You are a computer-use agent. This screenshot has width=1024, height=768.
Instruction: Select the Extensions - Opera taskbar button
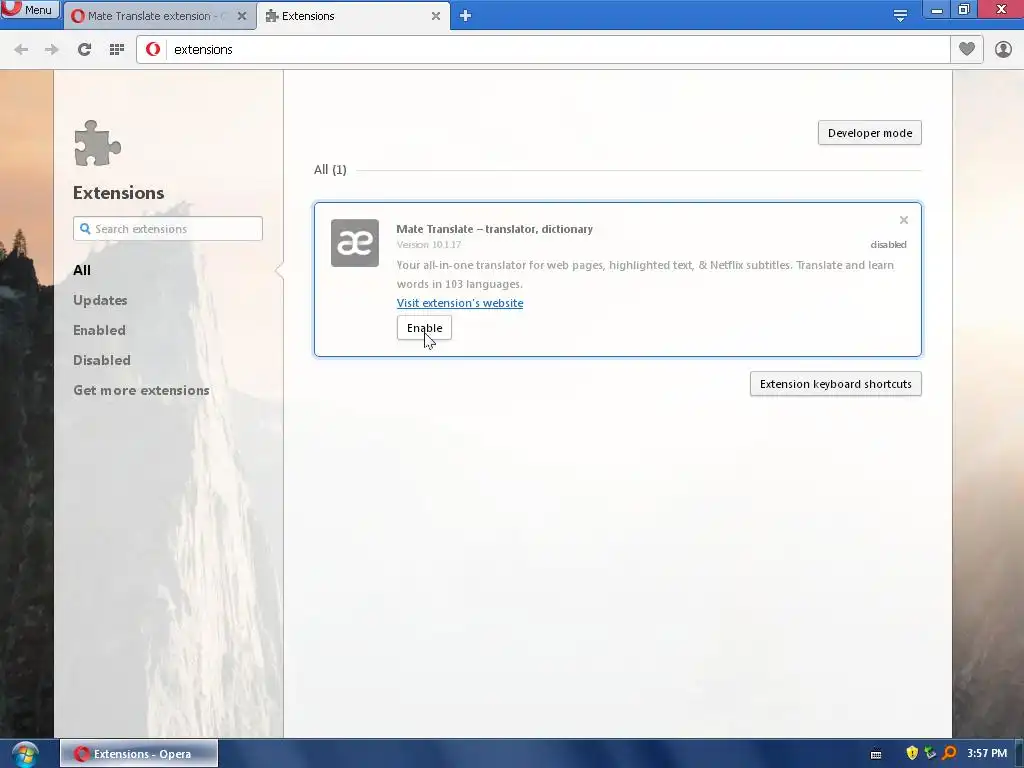point(139,754)
